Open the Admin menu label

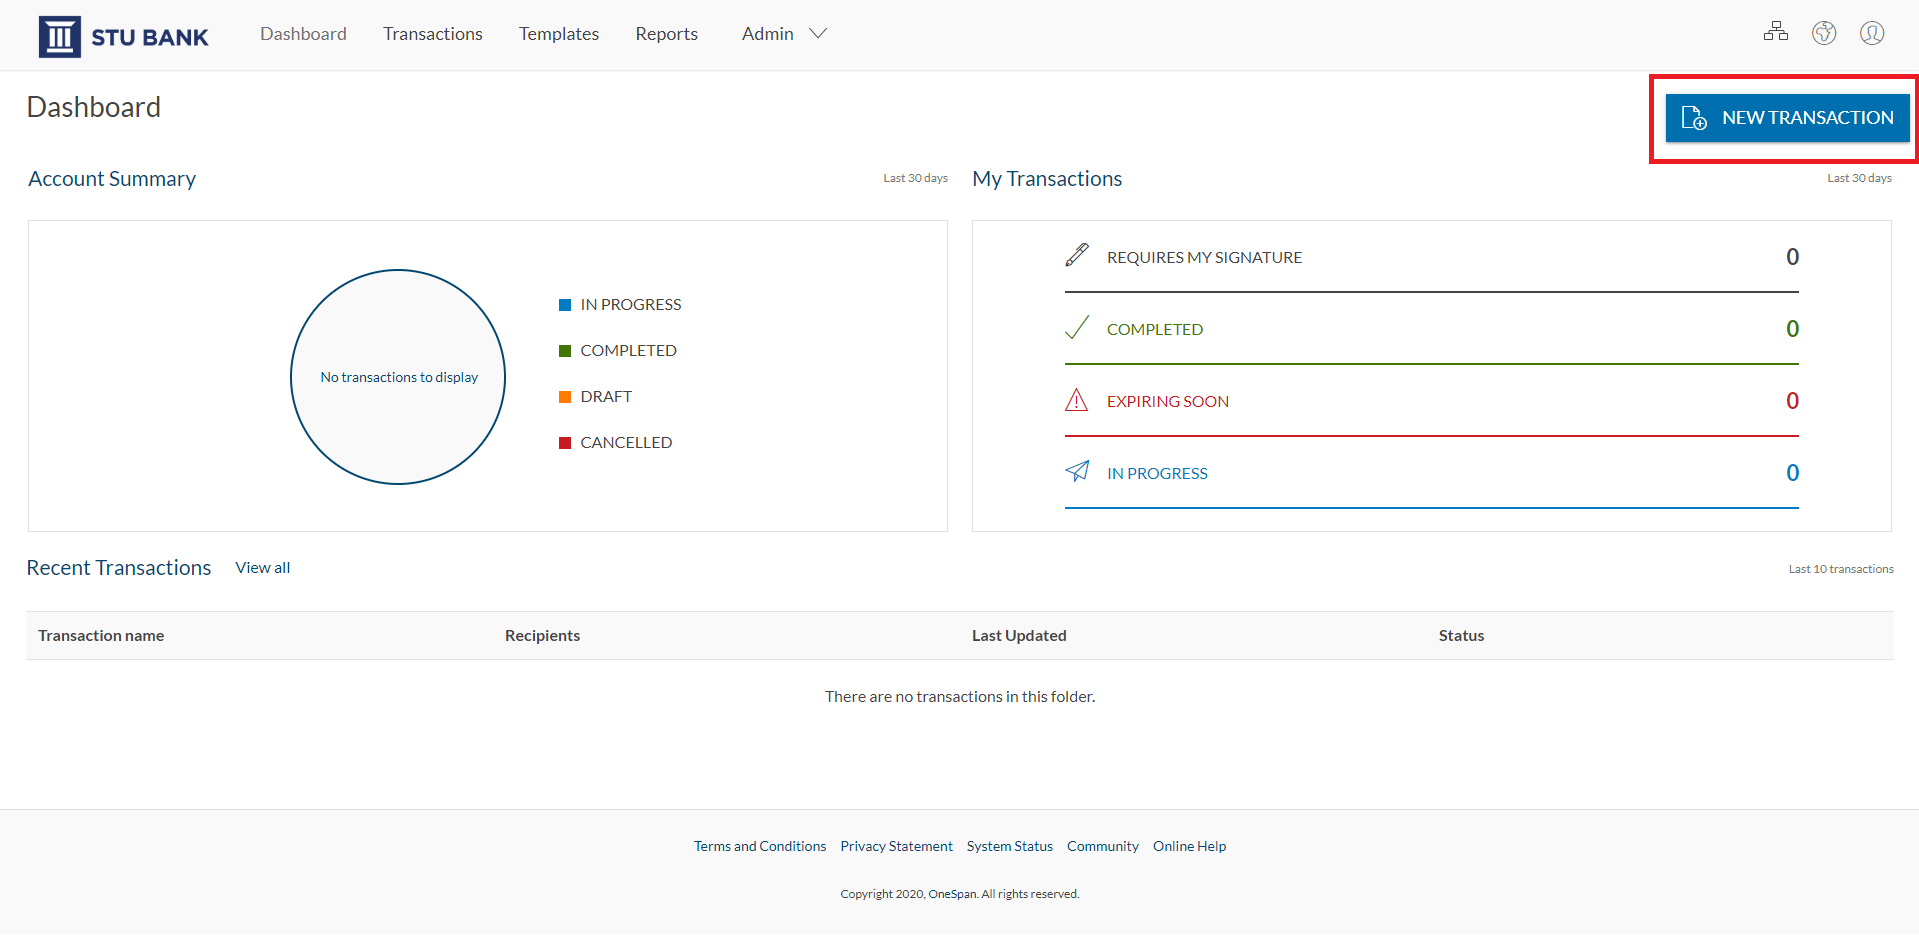point(768,34)
